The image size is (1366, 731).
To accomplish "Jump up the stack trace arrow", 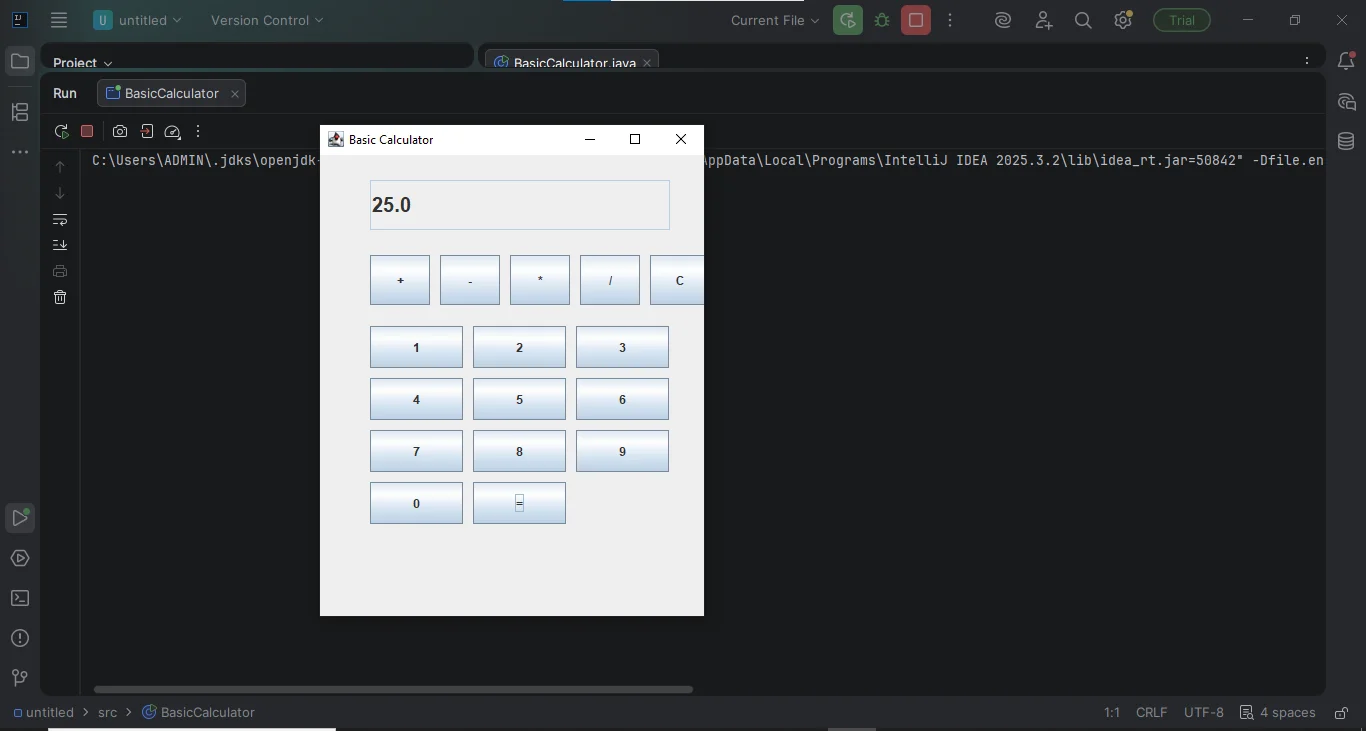I will pyautogui.click(x=60, y=167).
